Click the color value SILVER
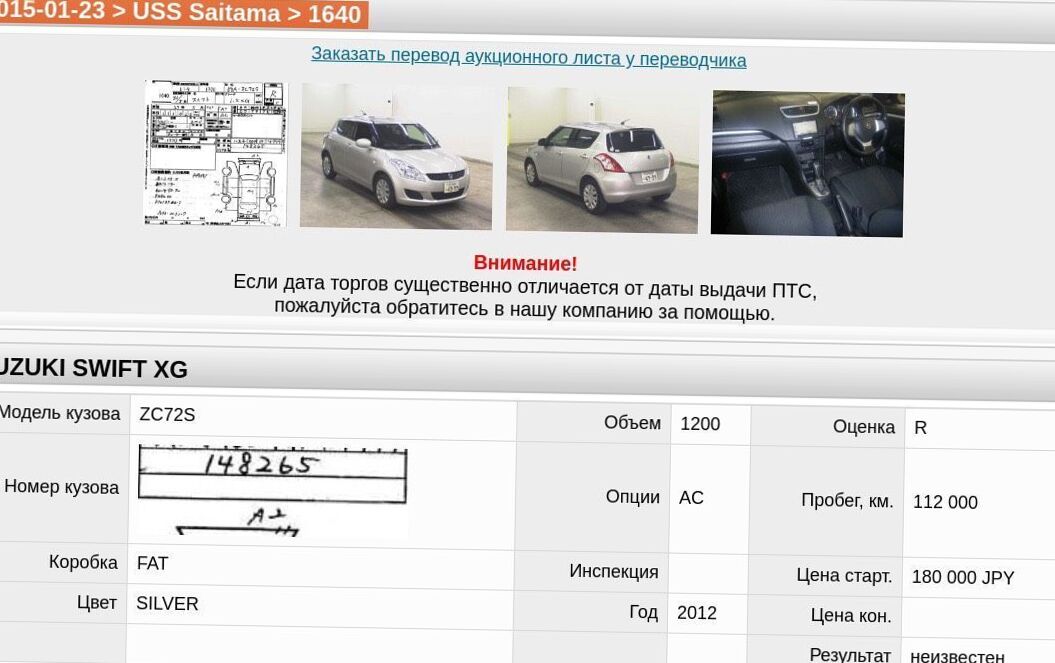The height and width of the screenshot is (663, 1055). tap(168, 603)
